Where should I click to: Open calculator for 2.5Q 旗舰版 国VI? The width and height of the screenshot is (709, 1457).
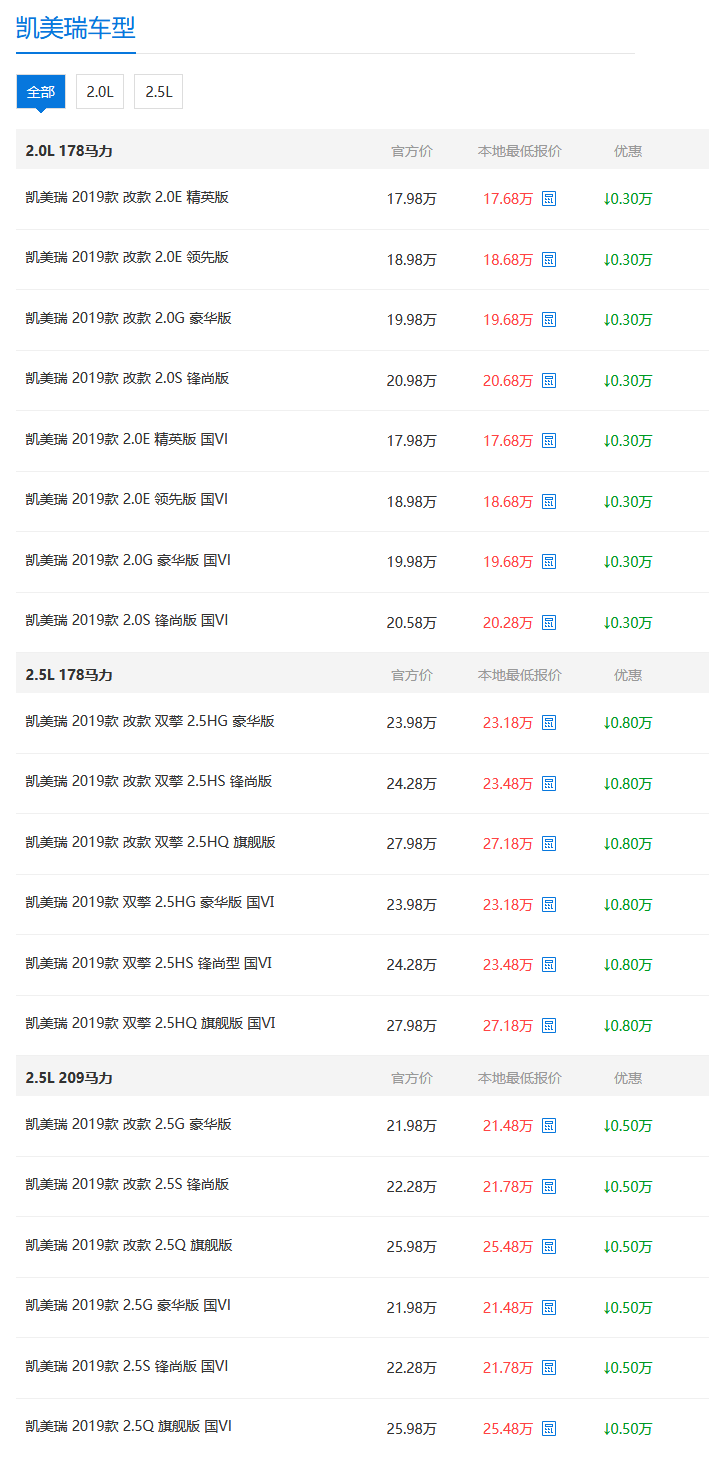pyautogui.click(x=549, y=1429)
